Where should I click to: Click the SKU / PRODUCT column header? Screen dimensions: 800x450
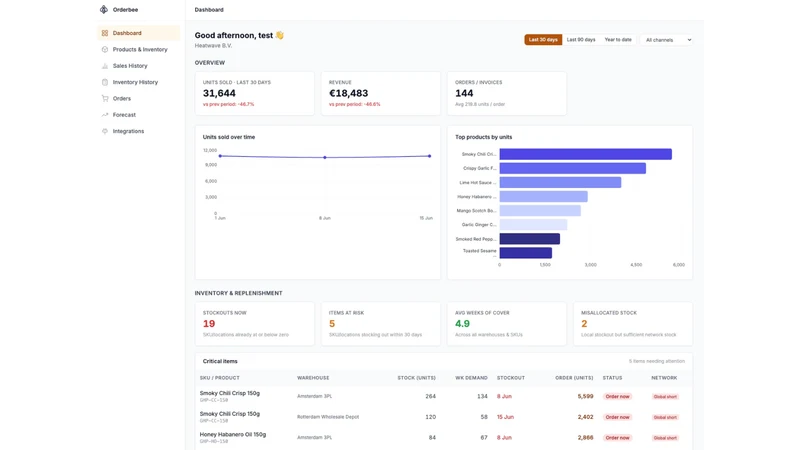point(219,378)
